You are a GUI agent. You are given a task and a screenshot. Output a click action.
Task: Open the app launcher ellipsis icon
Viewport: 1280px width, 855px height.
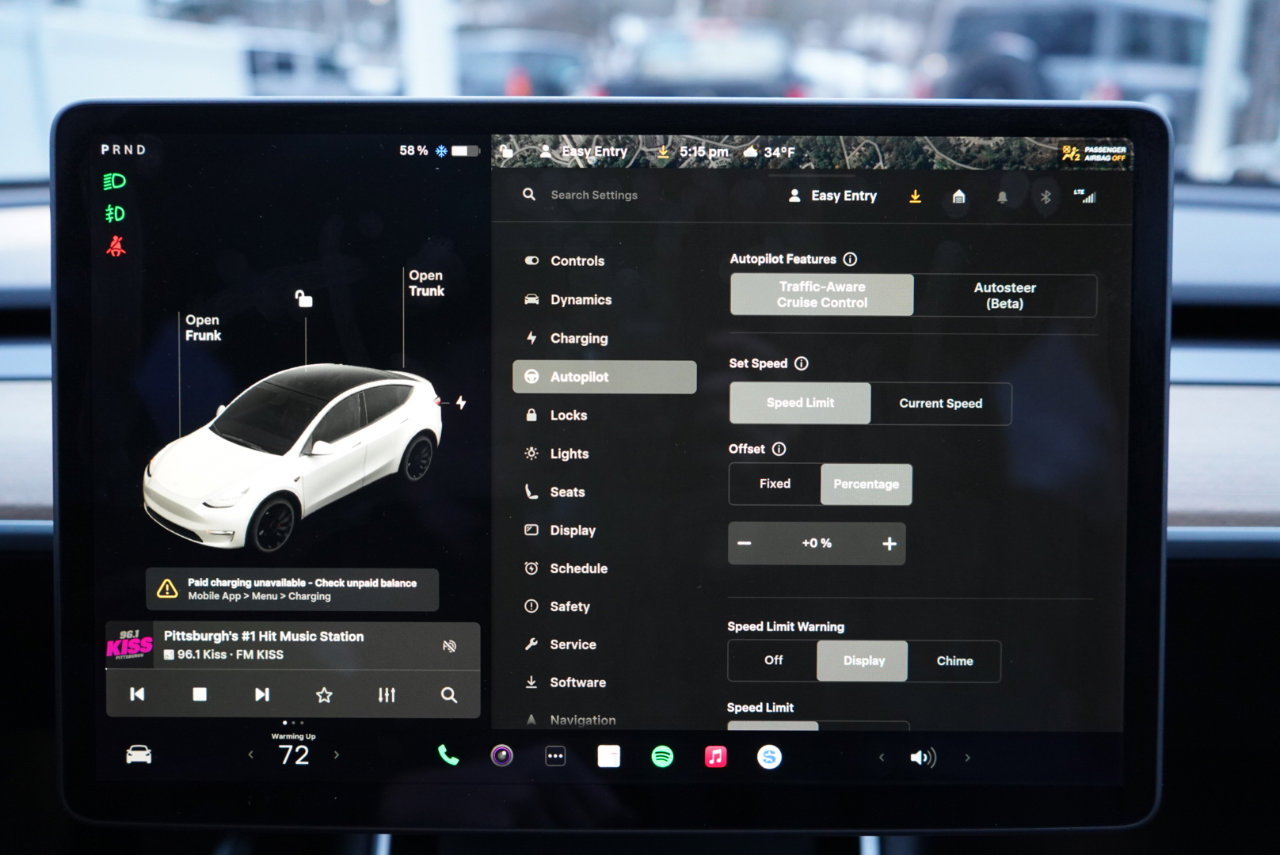pyautogui.click(x=555, y=756)
